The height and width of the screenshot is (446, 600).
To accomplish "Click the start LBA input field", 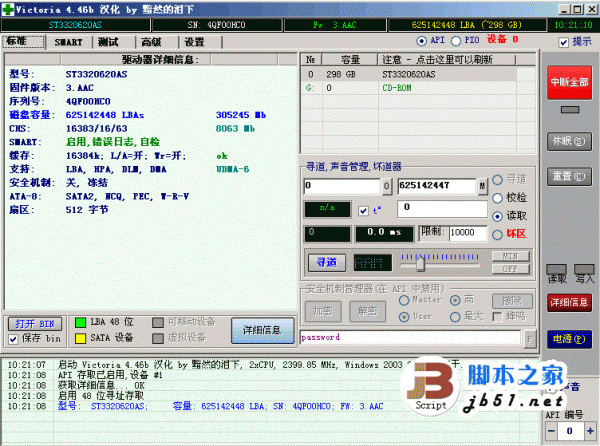I will 342,186.
